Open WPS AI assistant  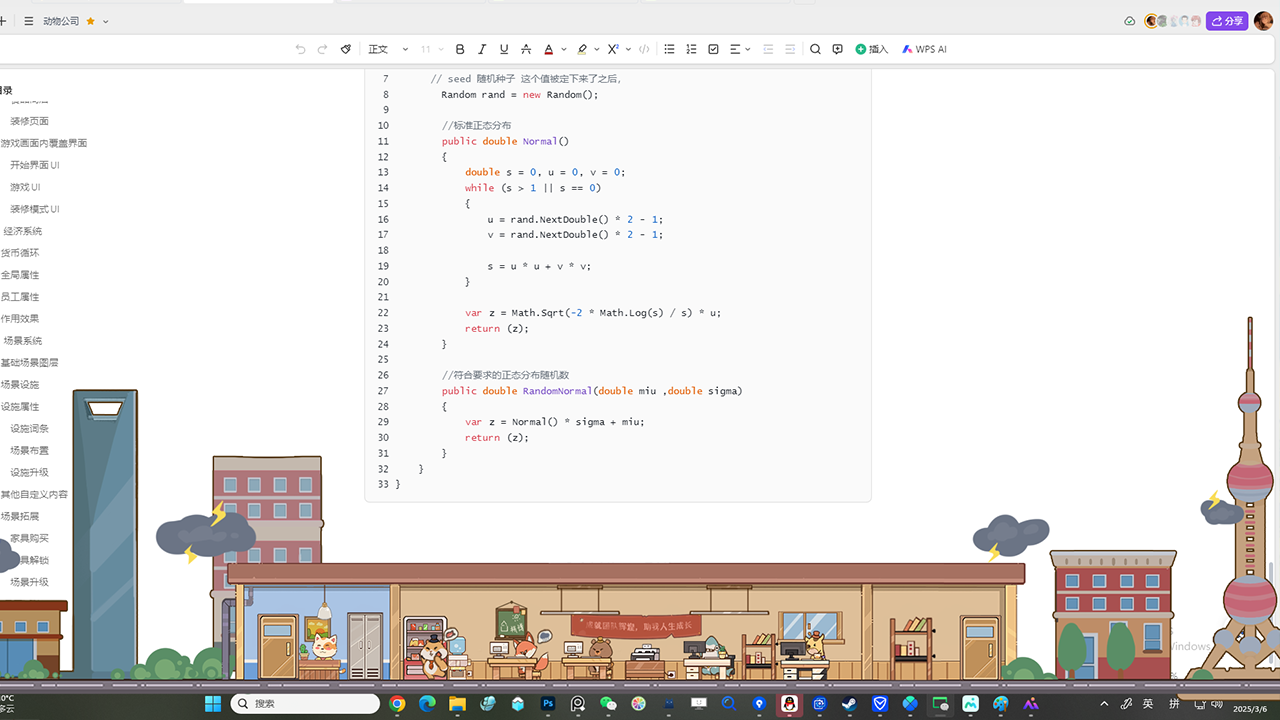coord(924,49)
